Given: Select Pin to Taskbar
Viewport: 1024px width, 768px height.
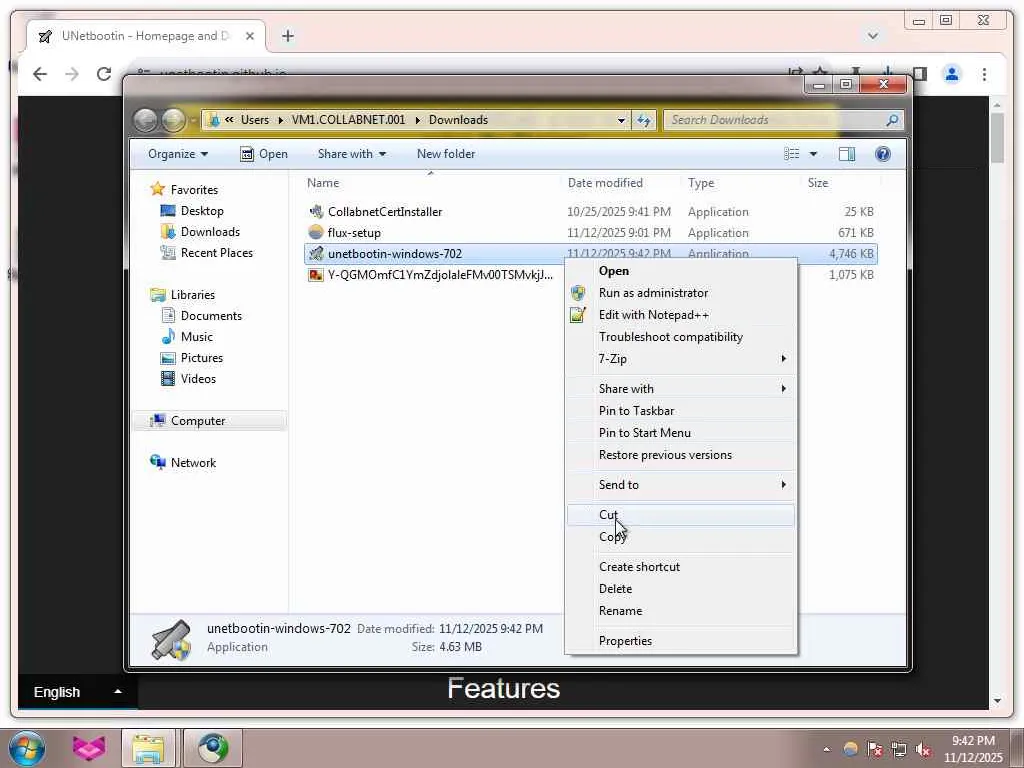Looking at the screenshot, I should 682,411.
